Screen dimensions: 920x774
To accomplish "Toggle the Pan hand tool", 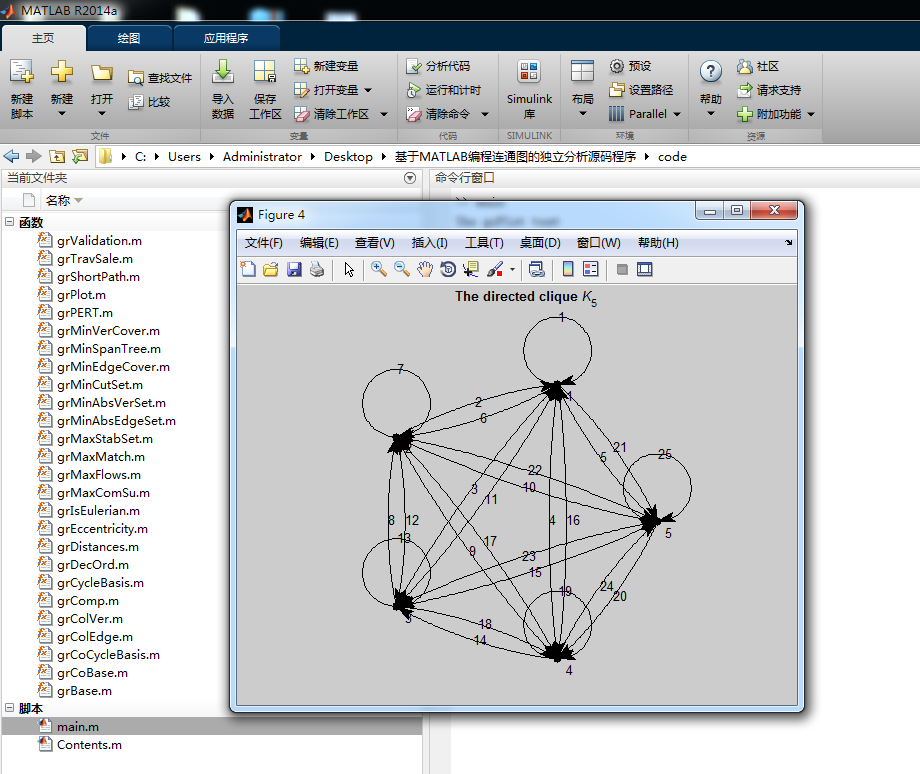I will pyautogui.click(x=425, y=269).
